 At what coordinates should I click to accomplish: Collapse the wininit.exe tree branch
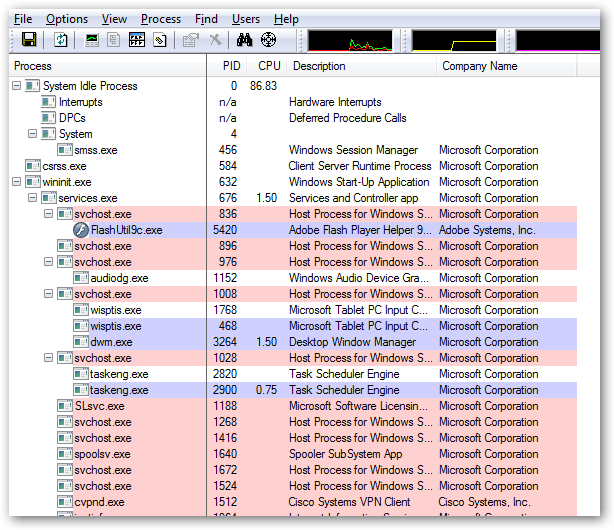click(17, 182)
